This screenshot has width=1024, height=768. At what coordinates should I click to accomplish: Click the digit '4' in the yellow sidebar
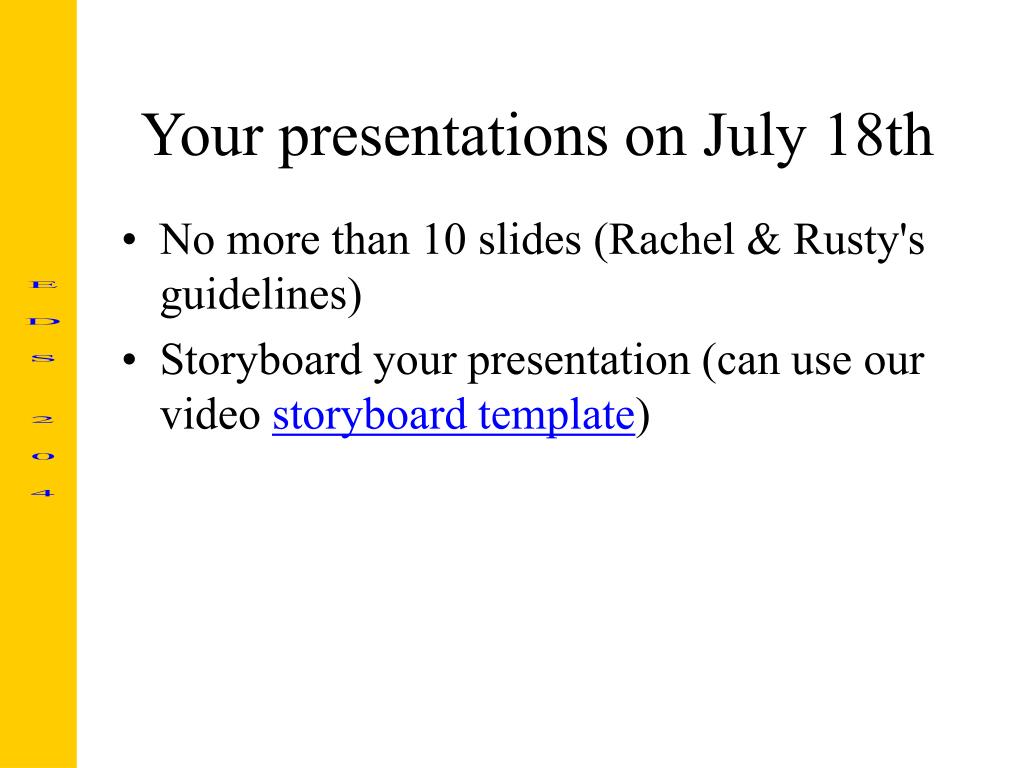tap(43, 492)
